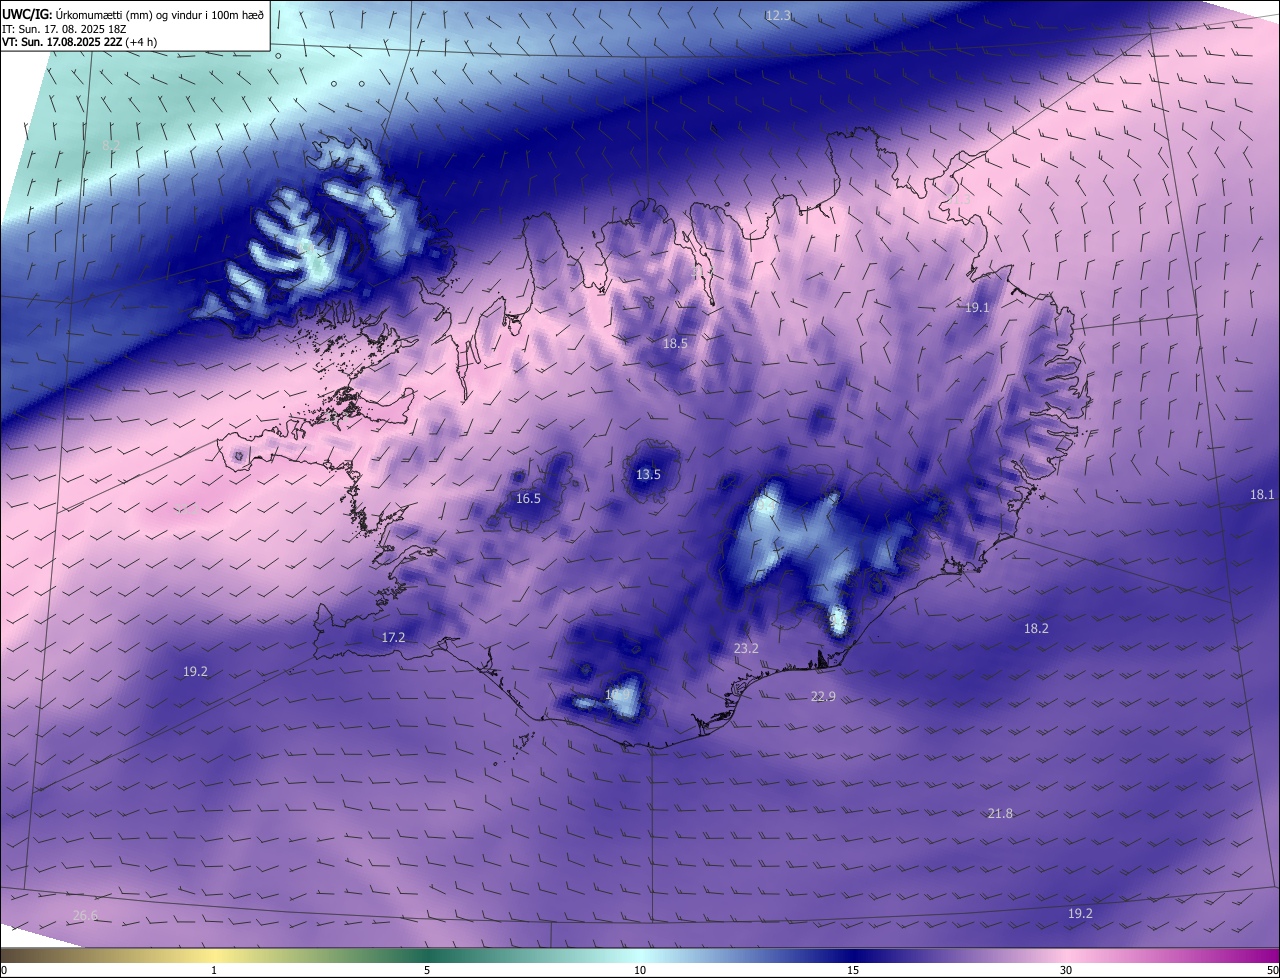Pick the 19.1 value on the map
This screenshot has height=978, width=1280.
pos(977,308)
